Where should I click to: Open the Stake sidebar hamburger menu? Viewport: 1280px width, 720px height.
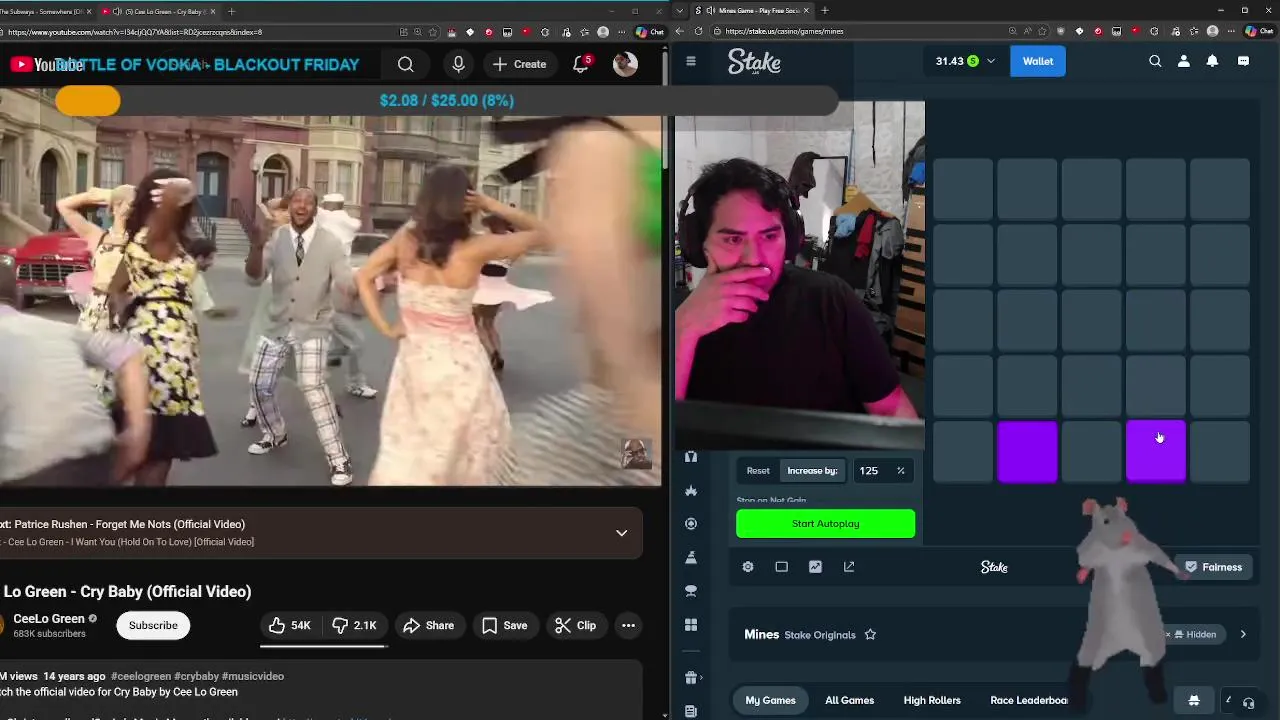[690, 61]
